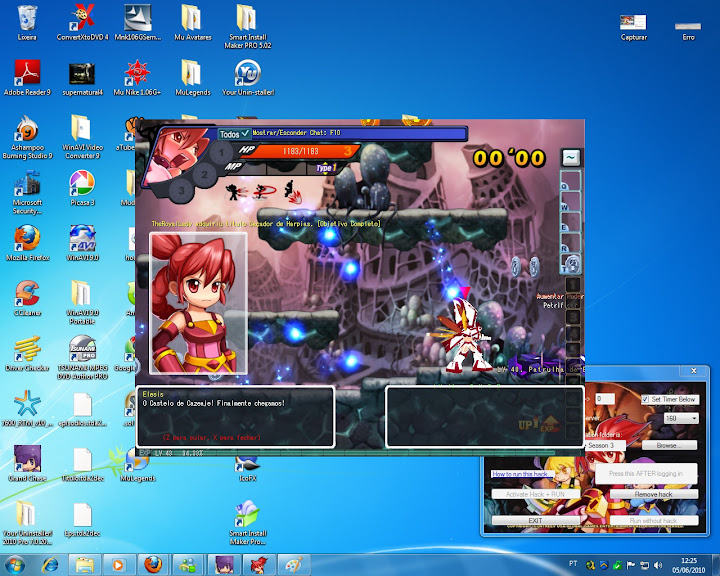
Task: Click the R quick-slot in game sidebar
Action: click(x=570, y=243)
